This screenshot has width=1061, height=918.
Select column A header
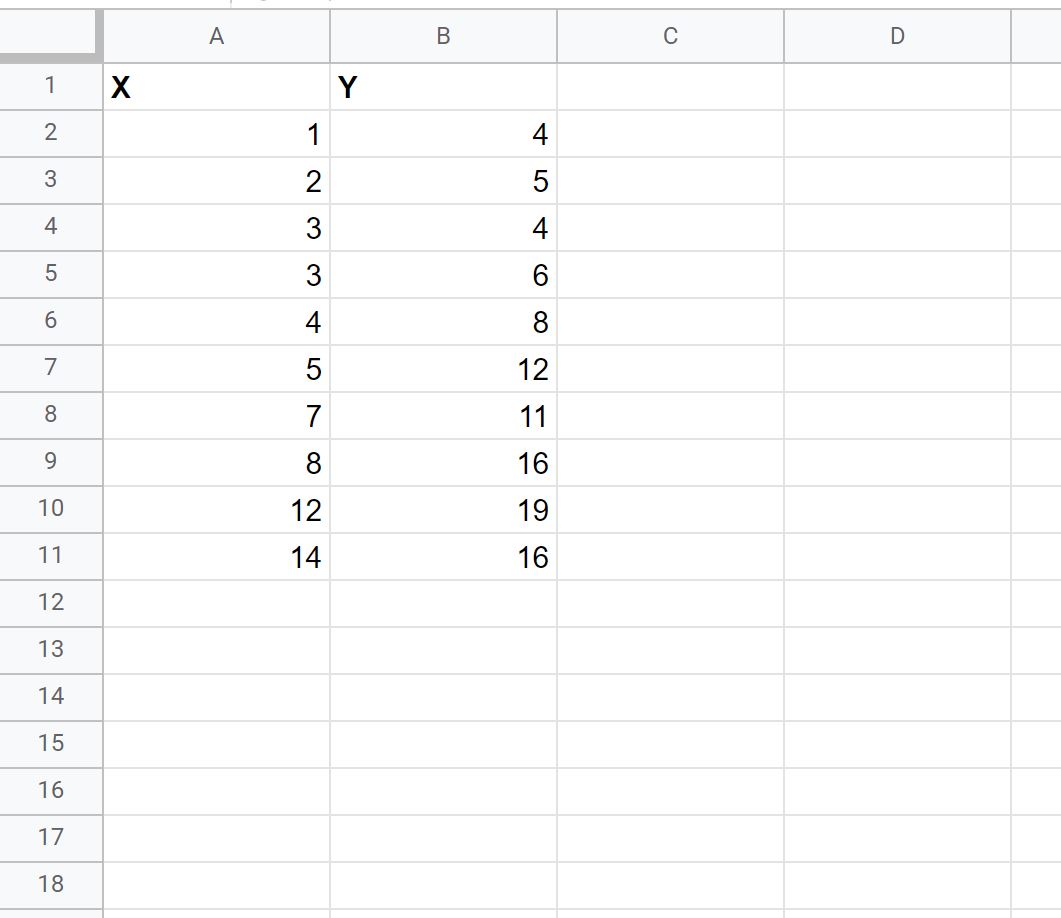217,36
